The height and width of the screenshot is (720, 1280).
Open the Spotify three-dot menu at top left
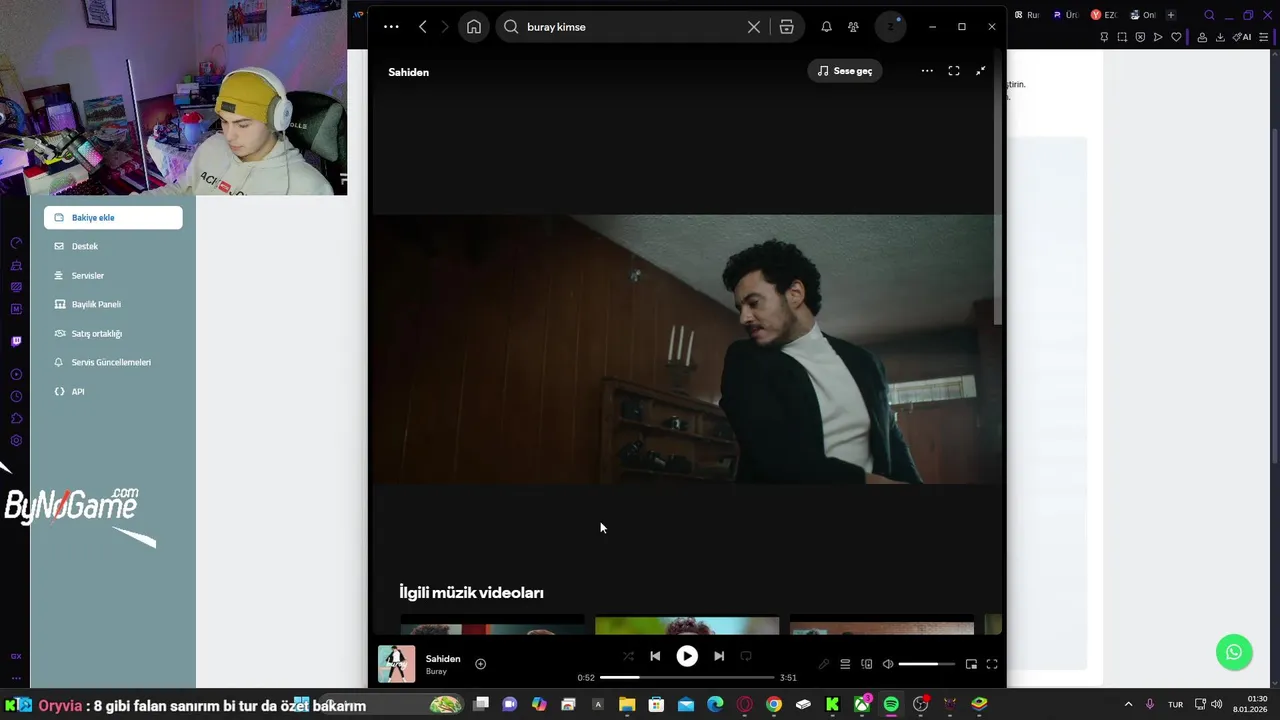pyautogui.click(x=391, y=27)
